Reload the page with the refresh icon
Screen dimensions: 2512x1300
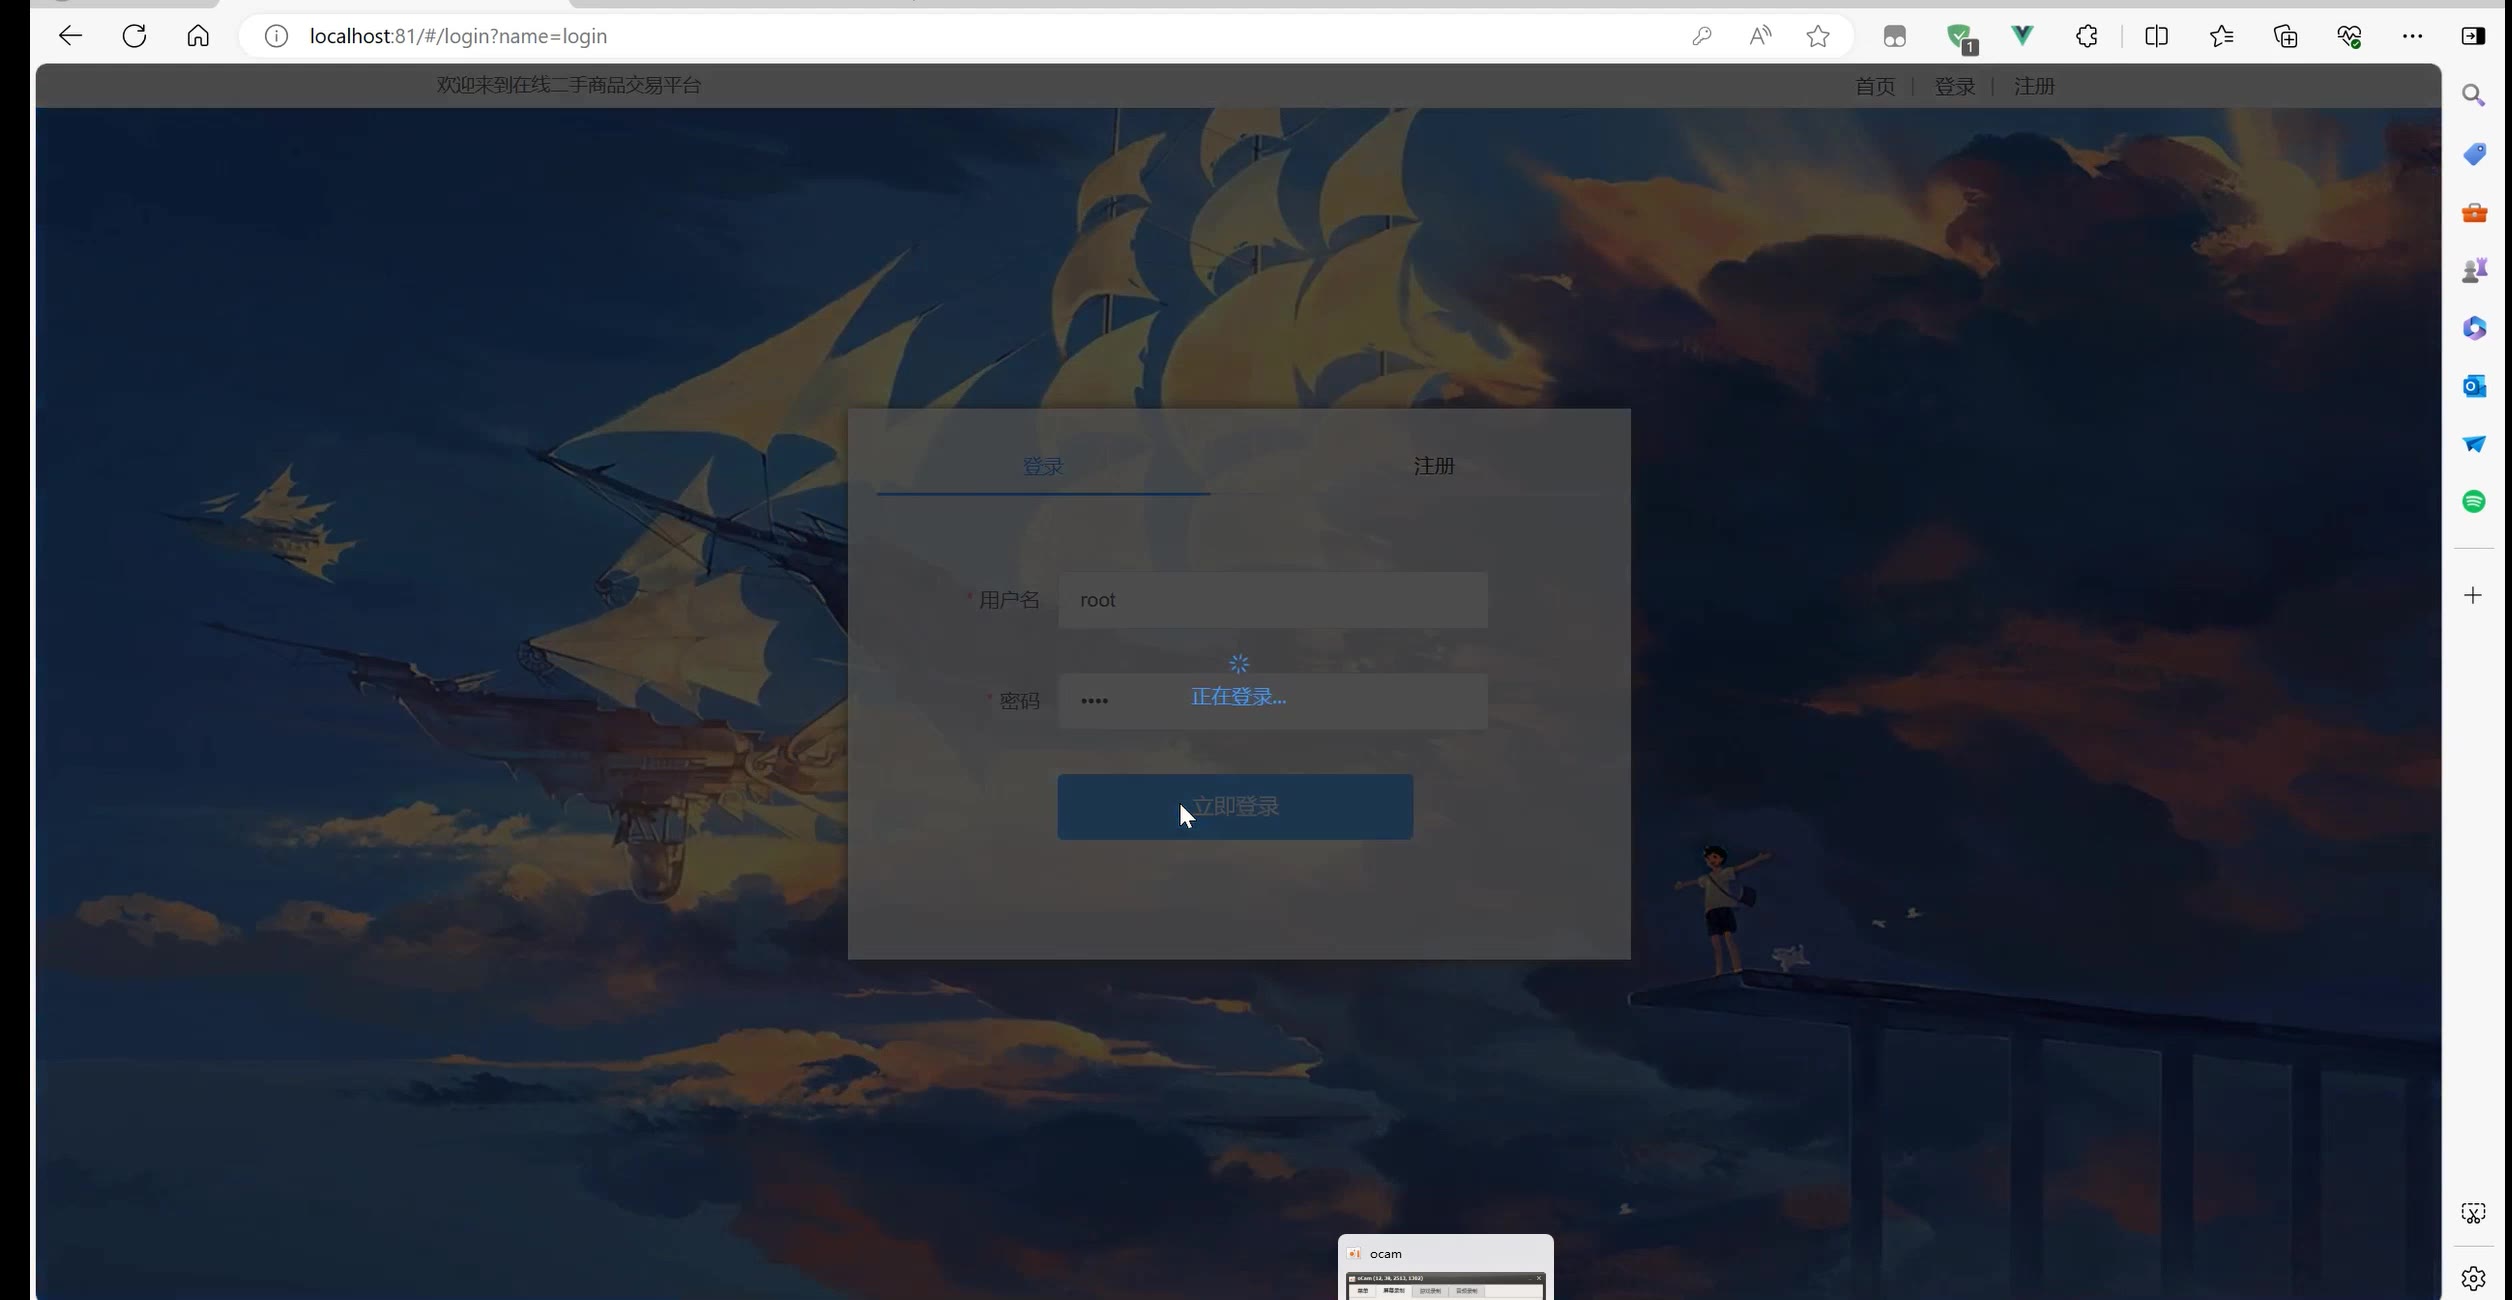(134, 36)
